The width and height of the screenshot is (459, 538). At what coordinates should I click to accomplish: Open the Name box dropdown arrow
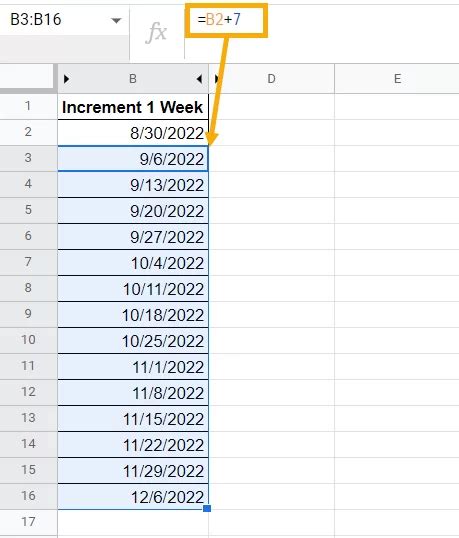point(117,21)
